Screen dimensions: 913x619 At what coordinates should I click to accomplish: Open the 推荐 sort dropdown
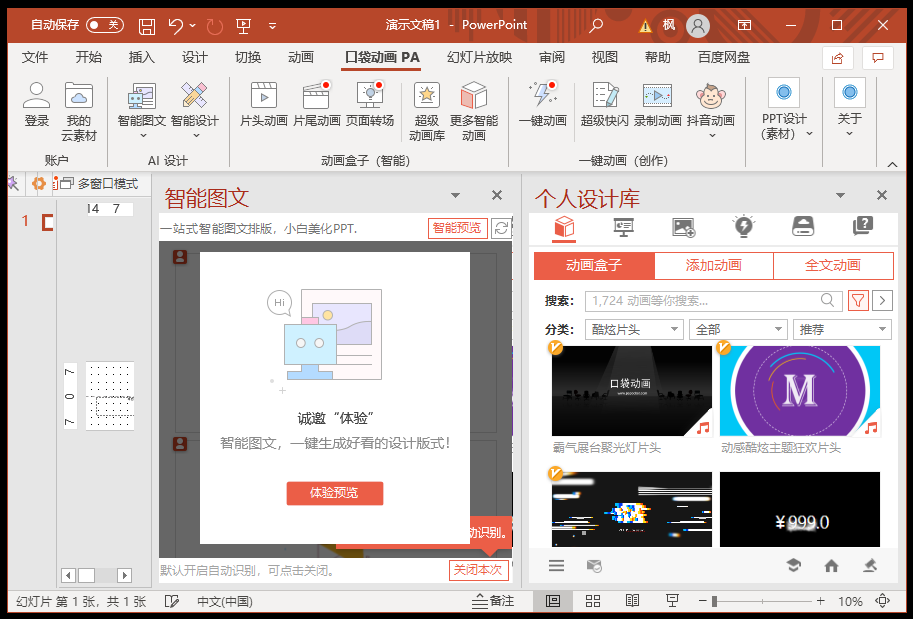(842, 329)
